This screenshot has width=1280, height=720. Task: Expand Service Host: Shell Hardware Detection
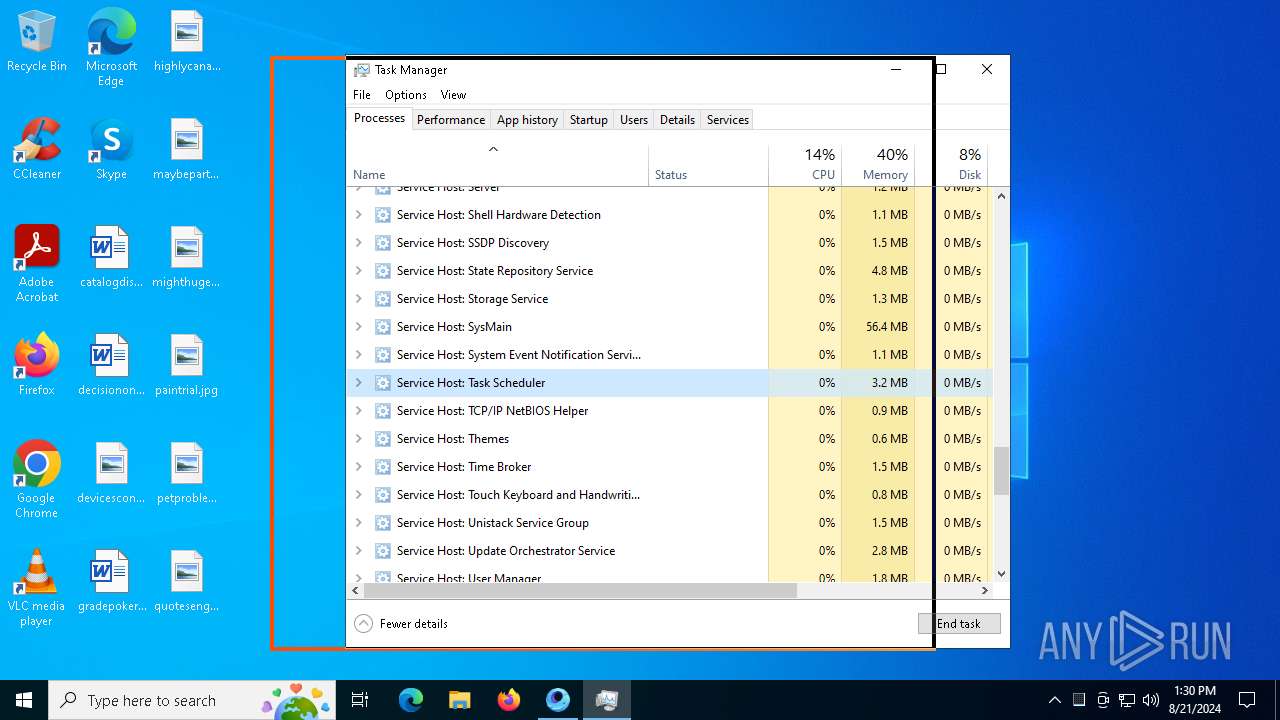click(x=359, y=215)
